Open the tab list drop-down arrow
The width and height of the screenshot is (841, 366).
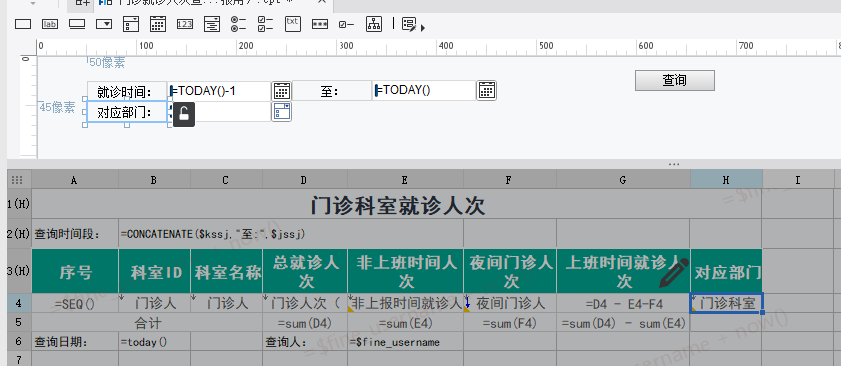pos(33,3)
